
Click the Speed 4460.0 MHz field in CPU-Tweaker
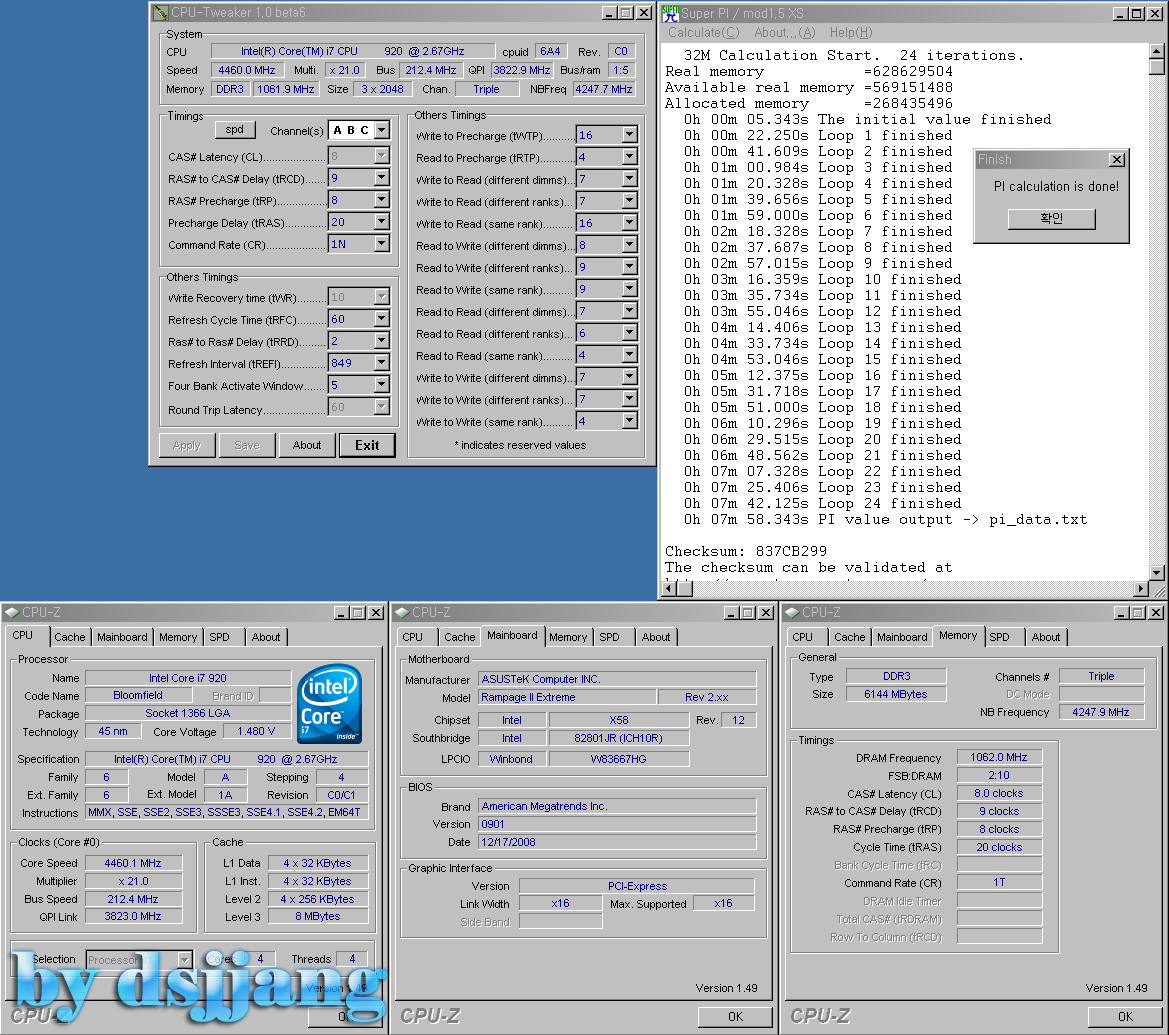[x=247, y=70]
